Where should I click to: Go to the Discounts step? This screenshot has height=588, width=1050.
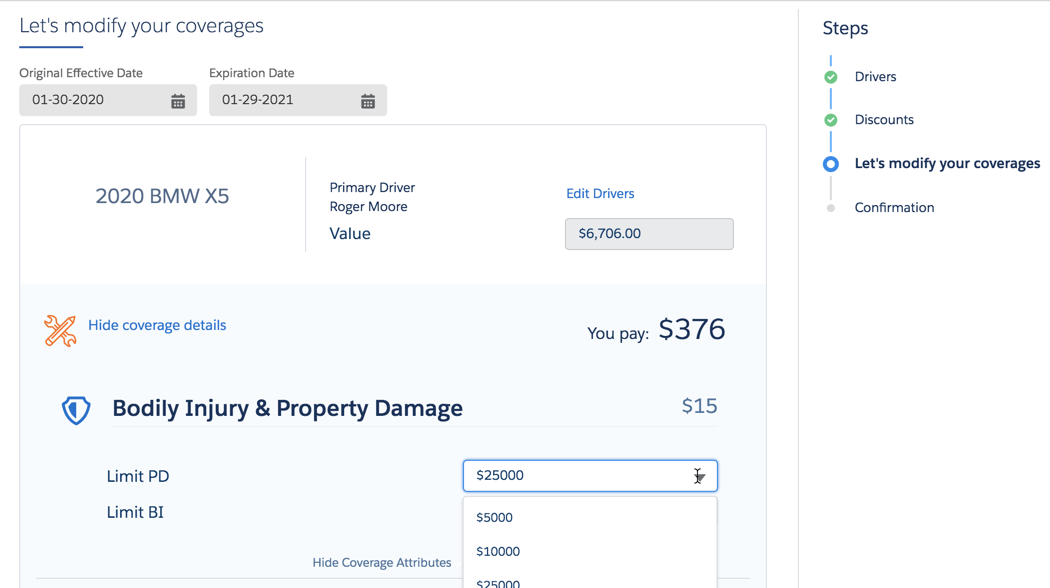(884, 120)
